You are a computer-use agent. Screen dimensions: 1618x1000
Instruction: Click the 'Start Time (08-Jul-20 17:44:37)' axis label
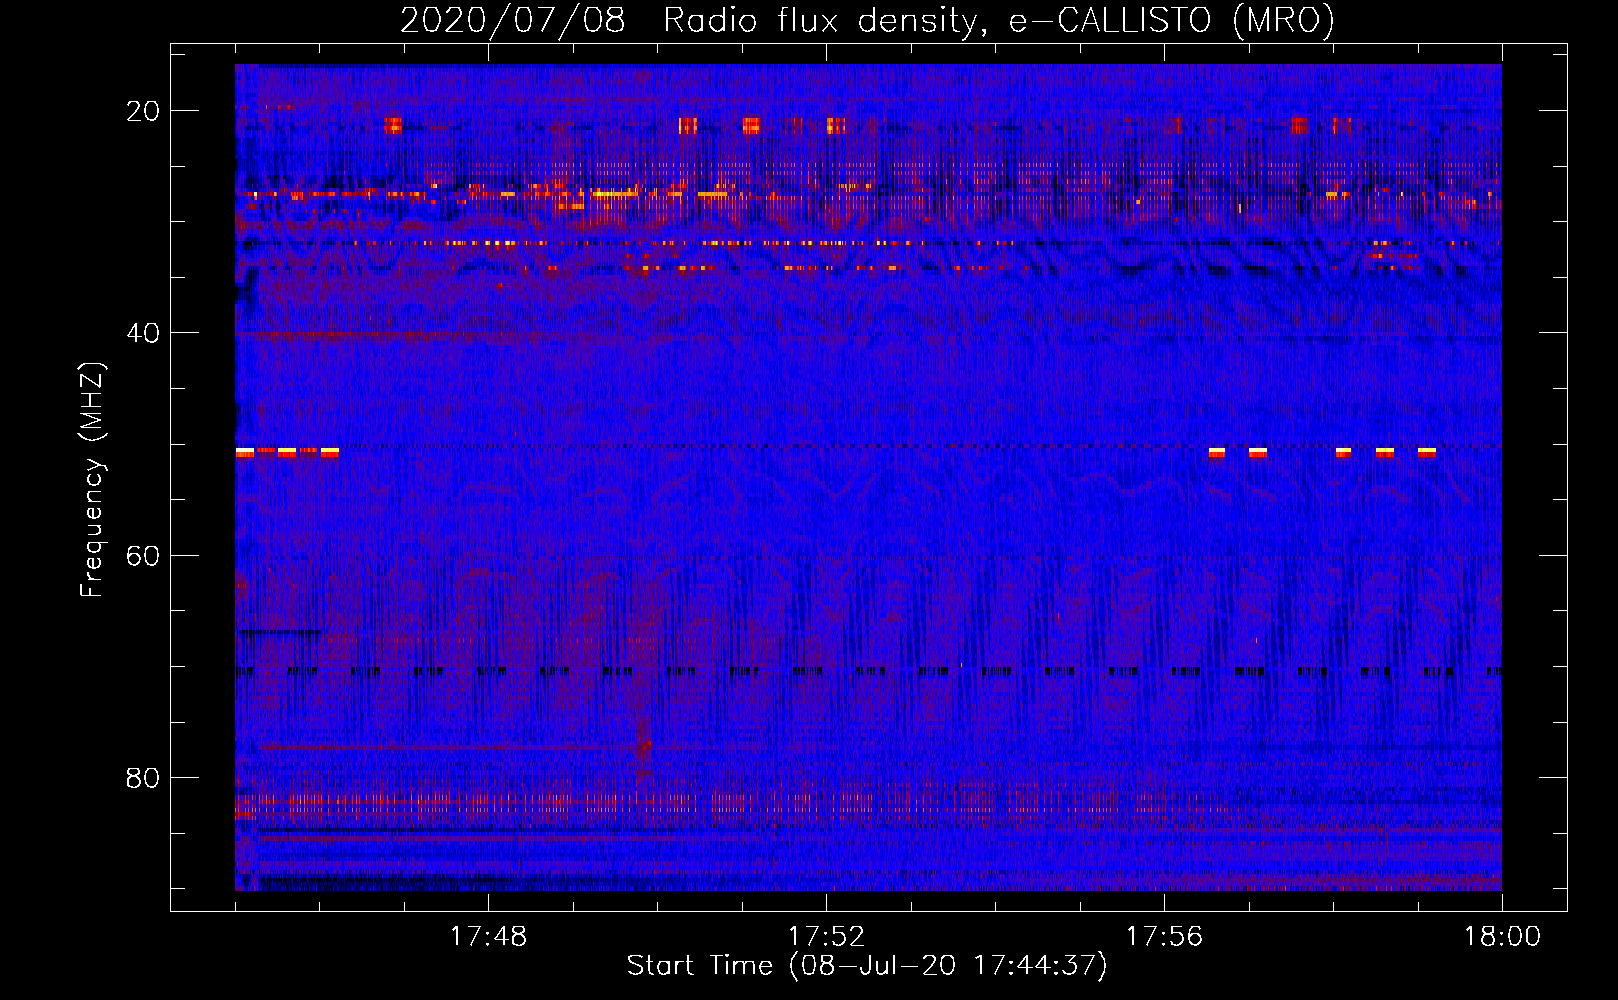click(867, 966)
